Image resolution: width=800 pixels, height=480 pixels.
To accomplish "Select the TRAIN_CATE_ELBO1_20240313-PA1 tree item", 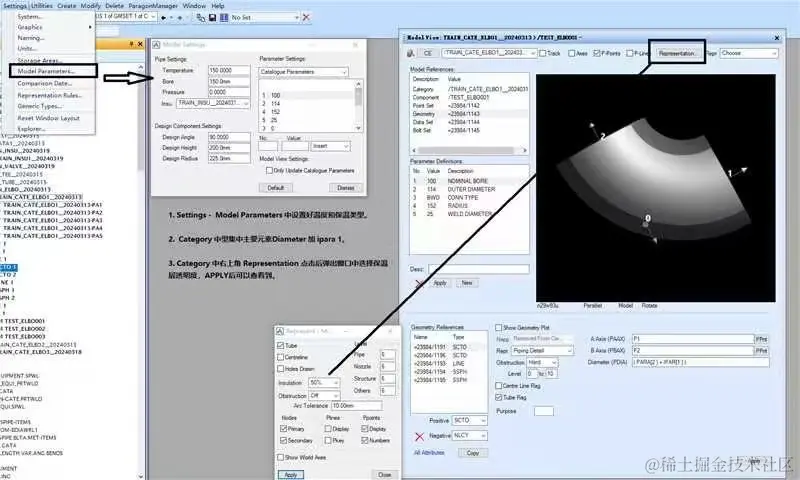I will click(53, 205).
